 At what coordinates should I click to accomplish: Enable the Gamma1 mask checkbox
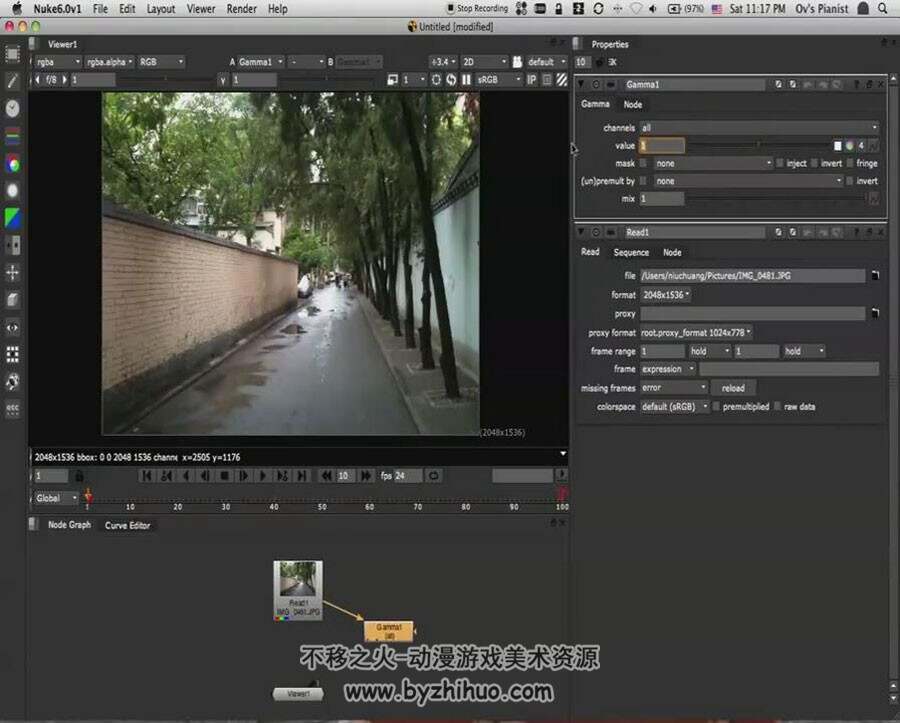coord(643,164)
